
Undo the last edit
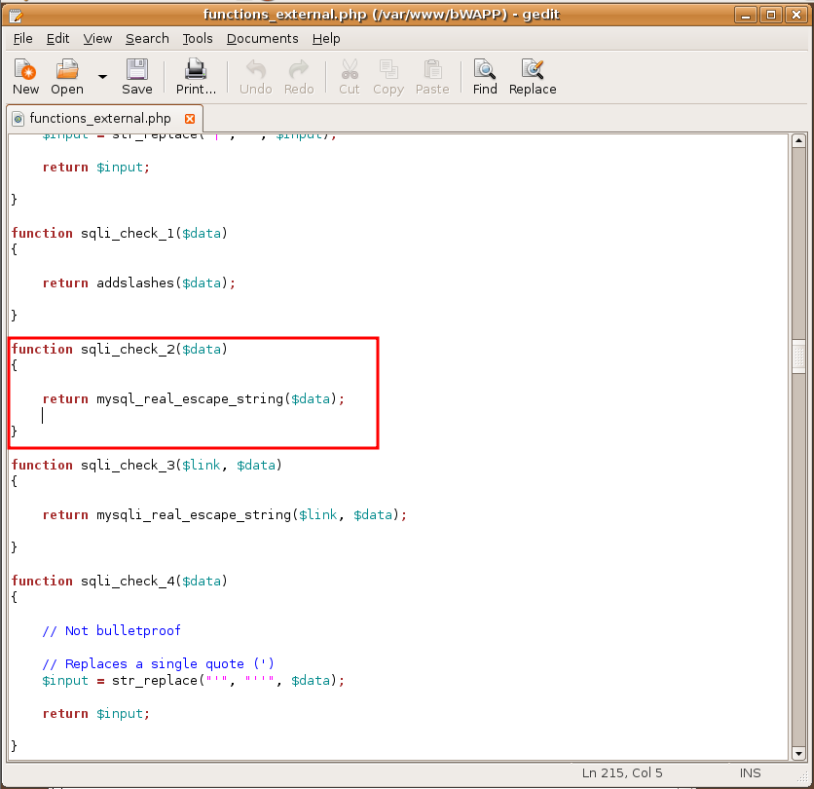point(255,75)
